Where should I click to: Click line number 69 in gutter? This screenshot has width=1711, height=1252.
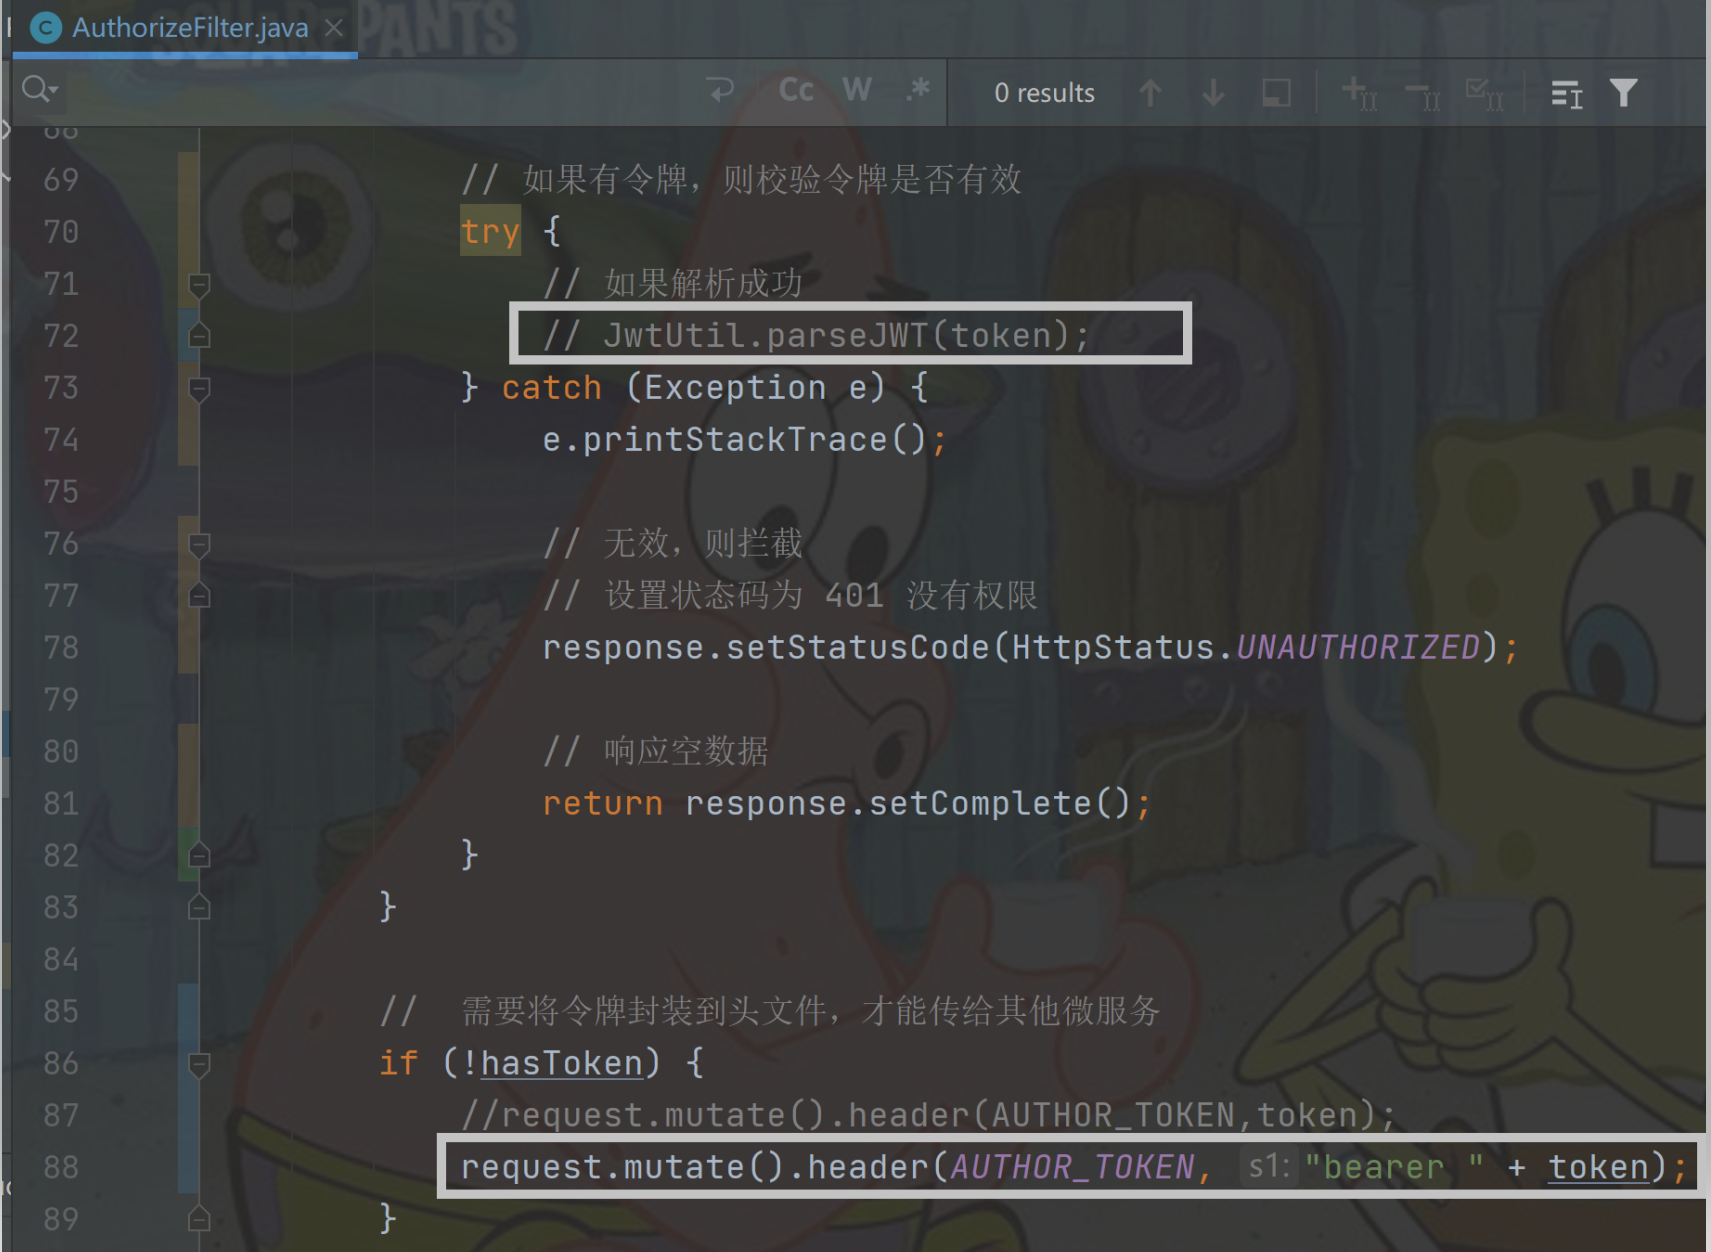point(61,180)
